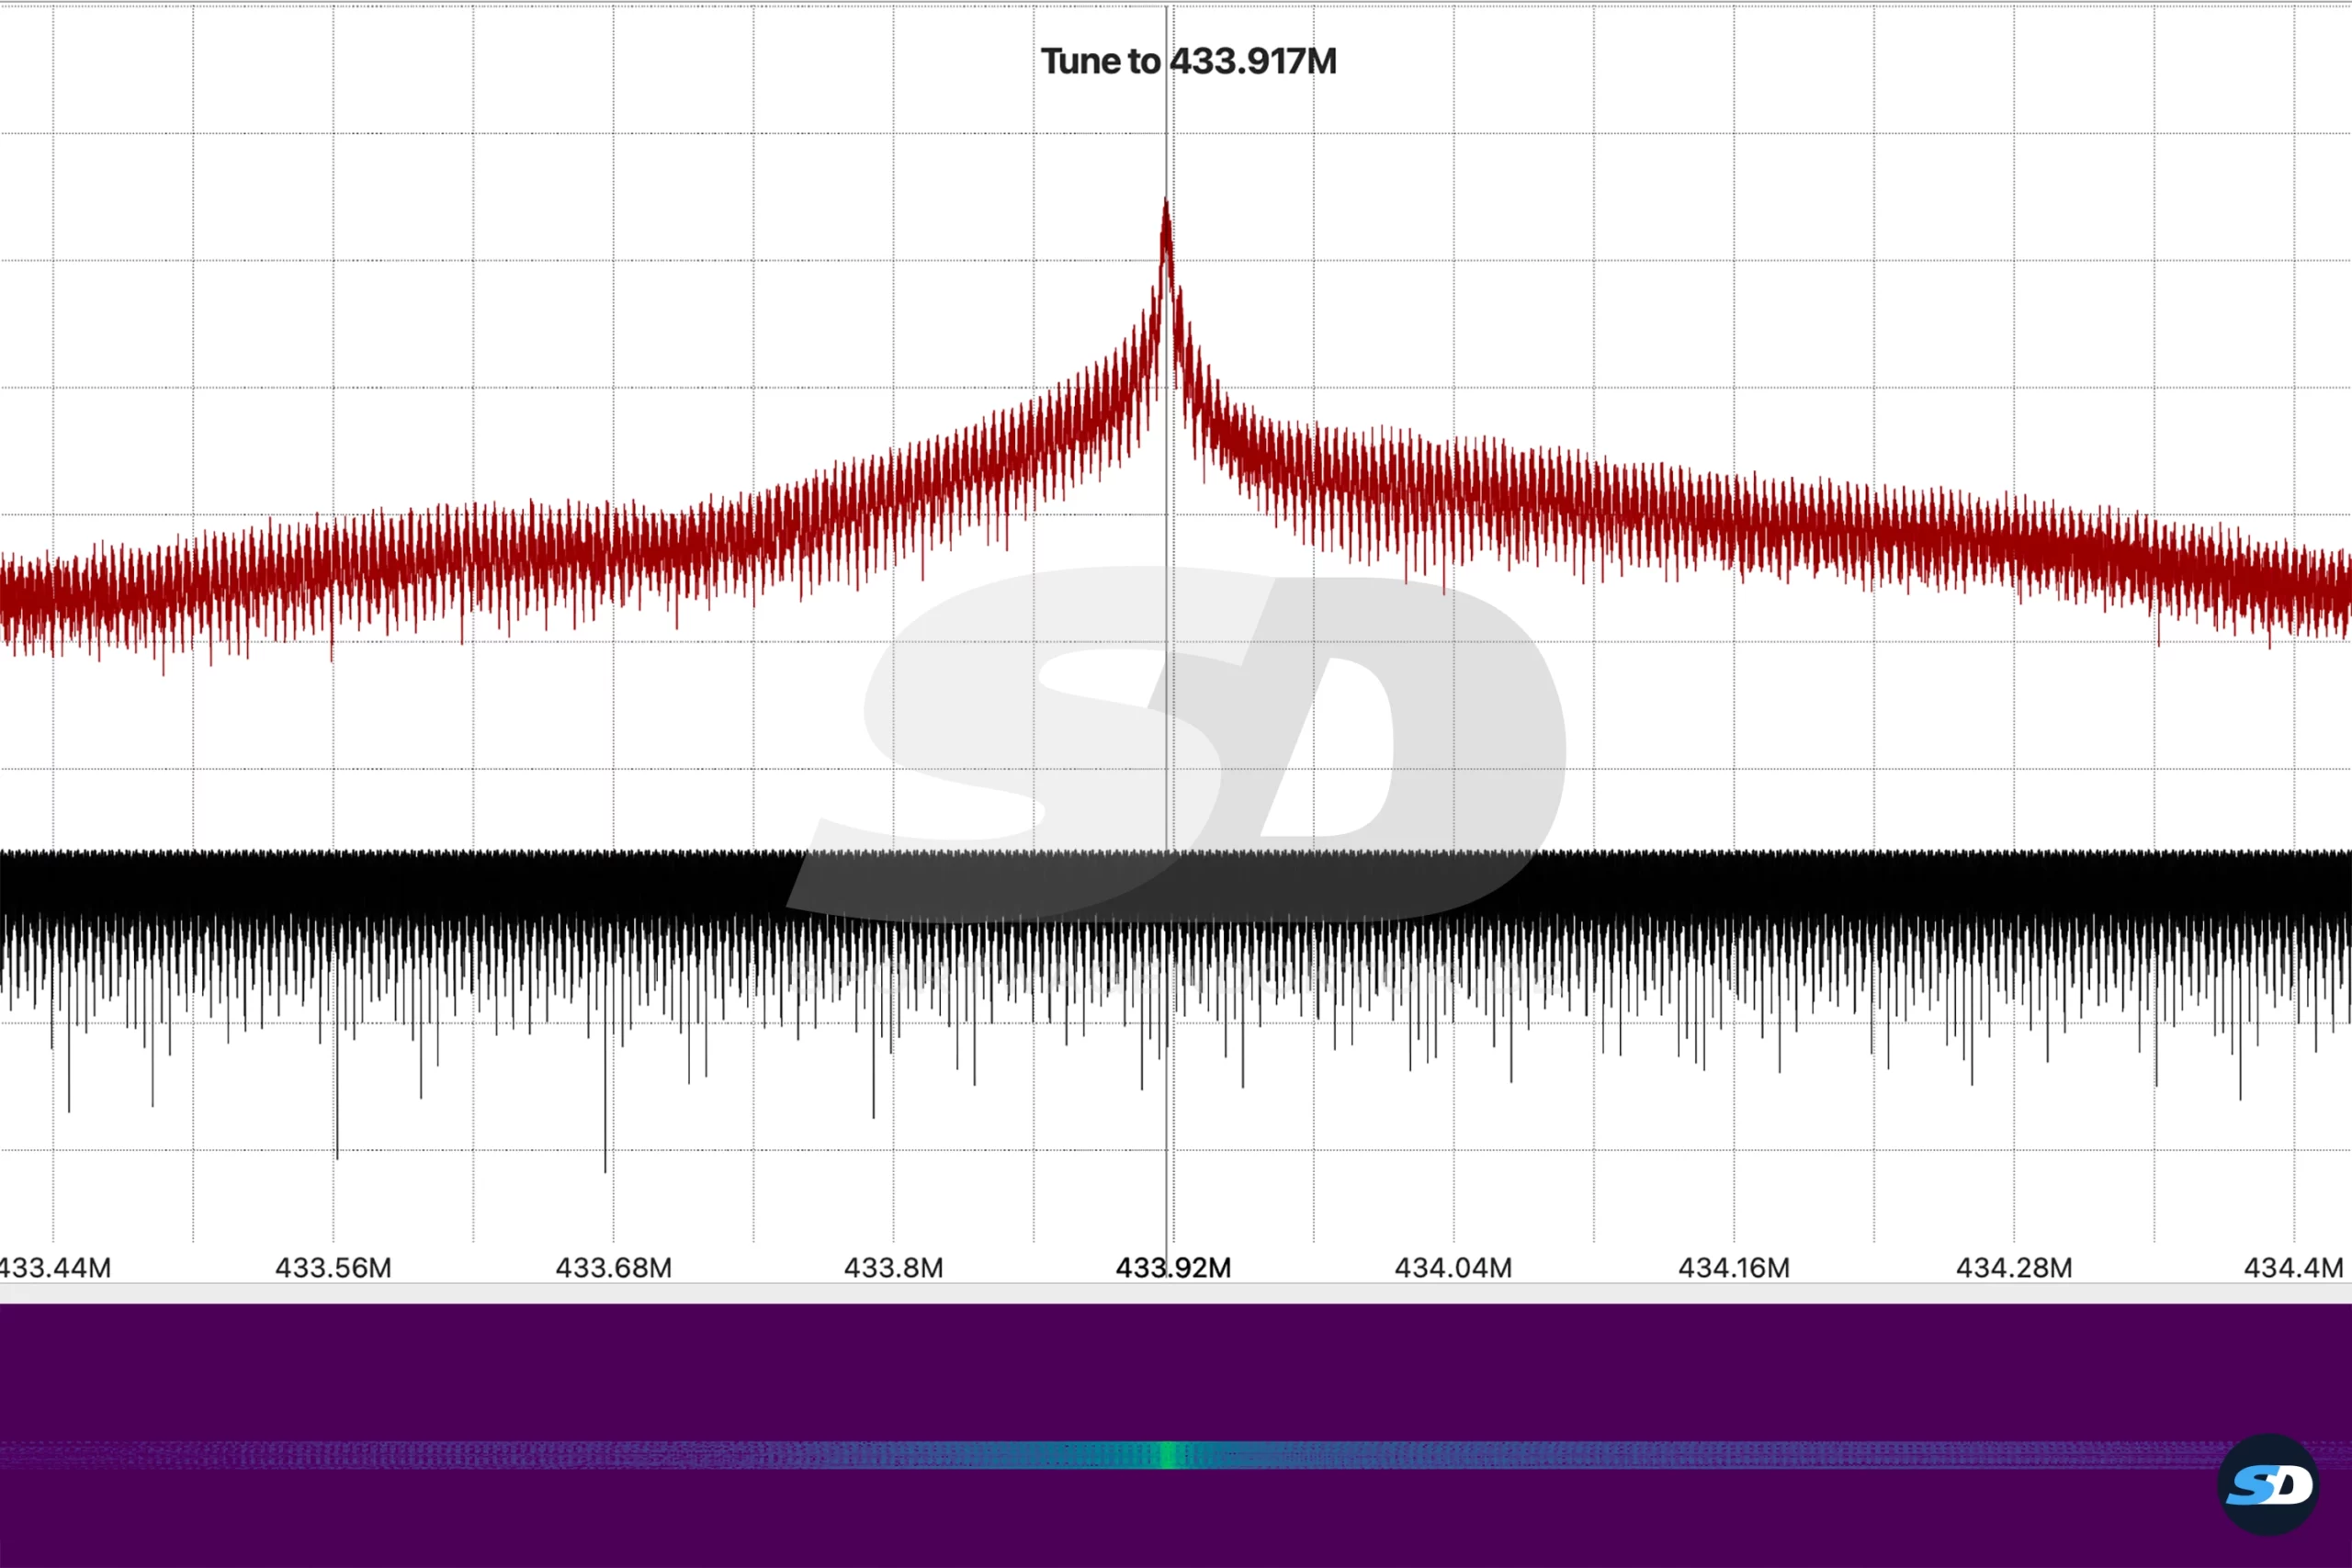This screenshot has width=2352, height=1568.
Task: Click the 433.68M frequency axis label
Action: tap(613, 1268)
